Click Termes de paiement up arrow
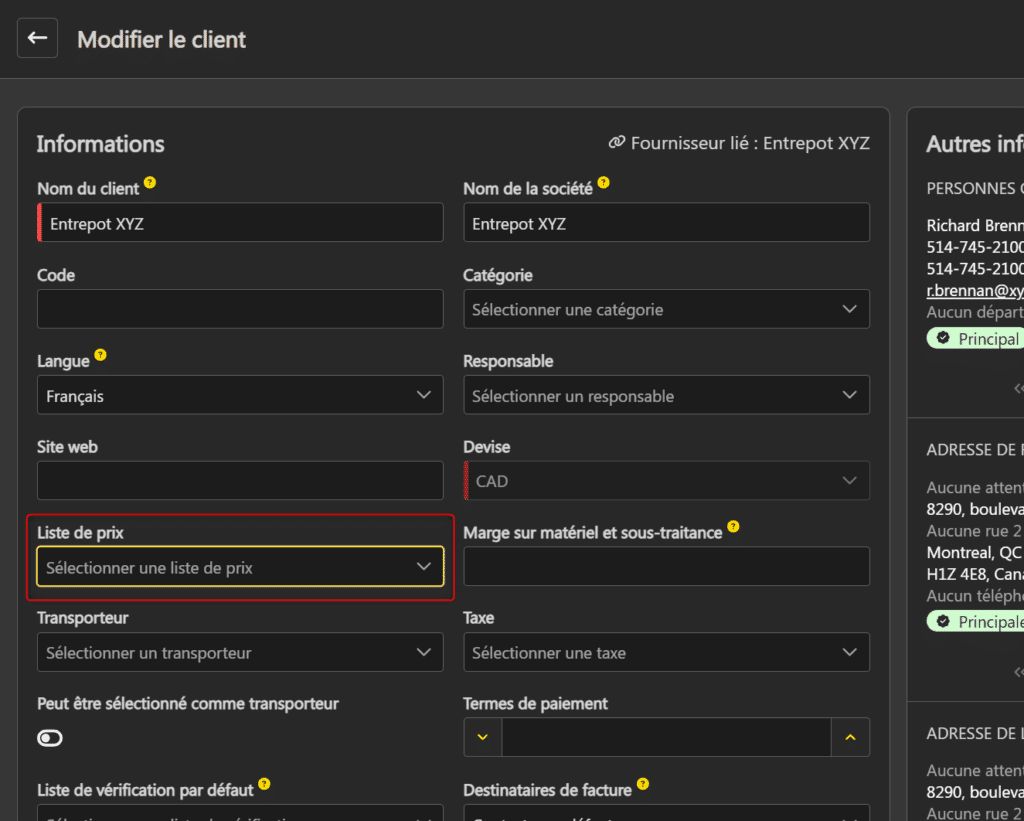Image resolution: width=1024 pixels, height=821 pixels. coord(850,737)
